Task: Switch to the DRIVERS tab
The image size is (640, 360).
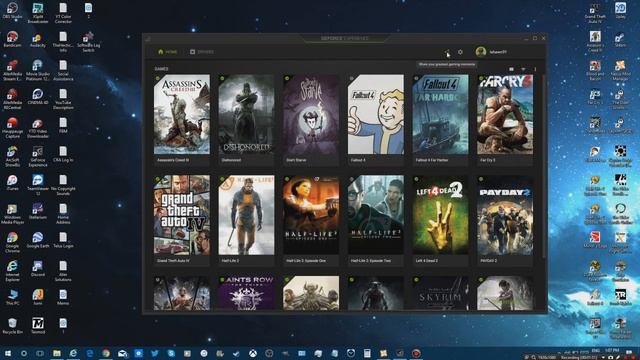Action: 202,52
